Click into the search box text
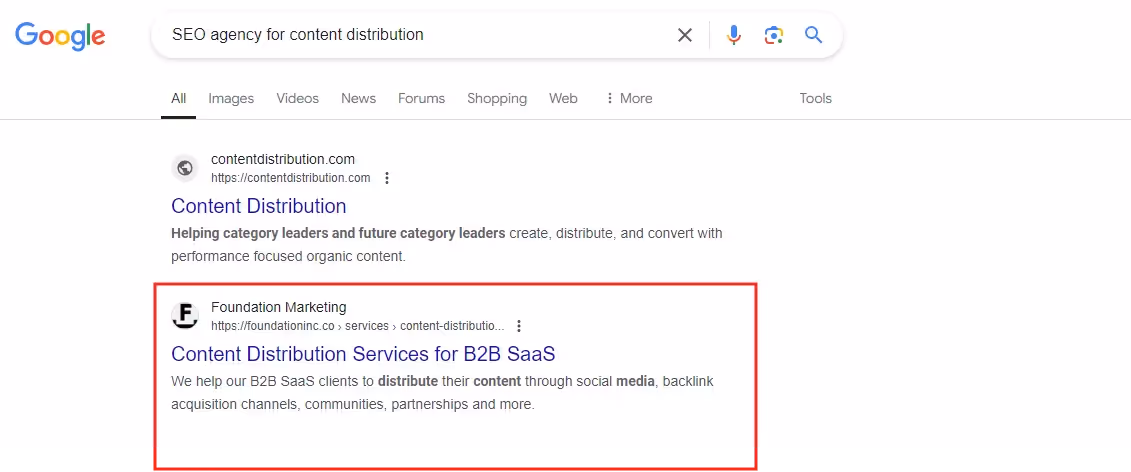Image resolution: width=1131 pixels, height=472 pixels. coord(297,35)
